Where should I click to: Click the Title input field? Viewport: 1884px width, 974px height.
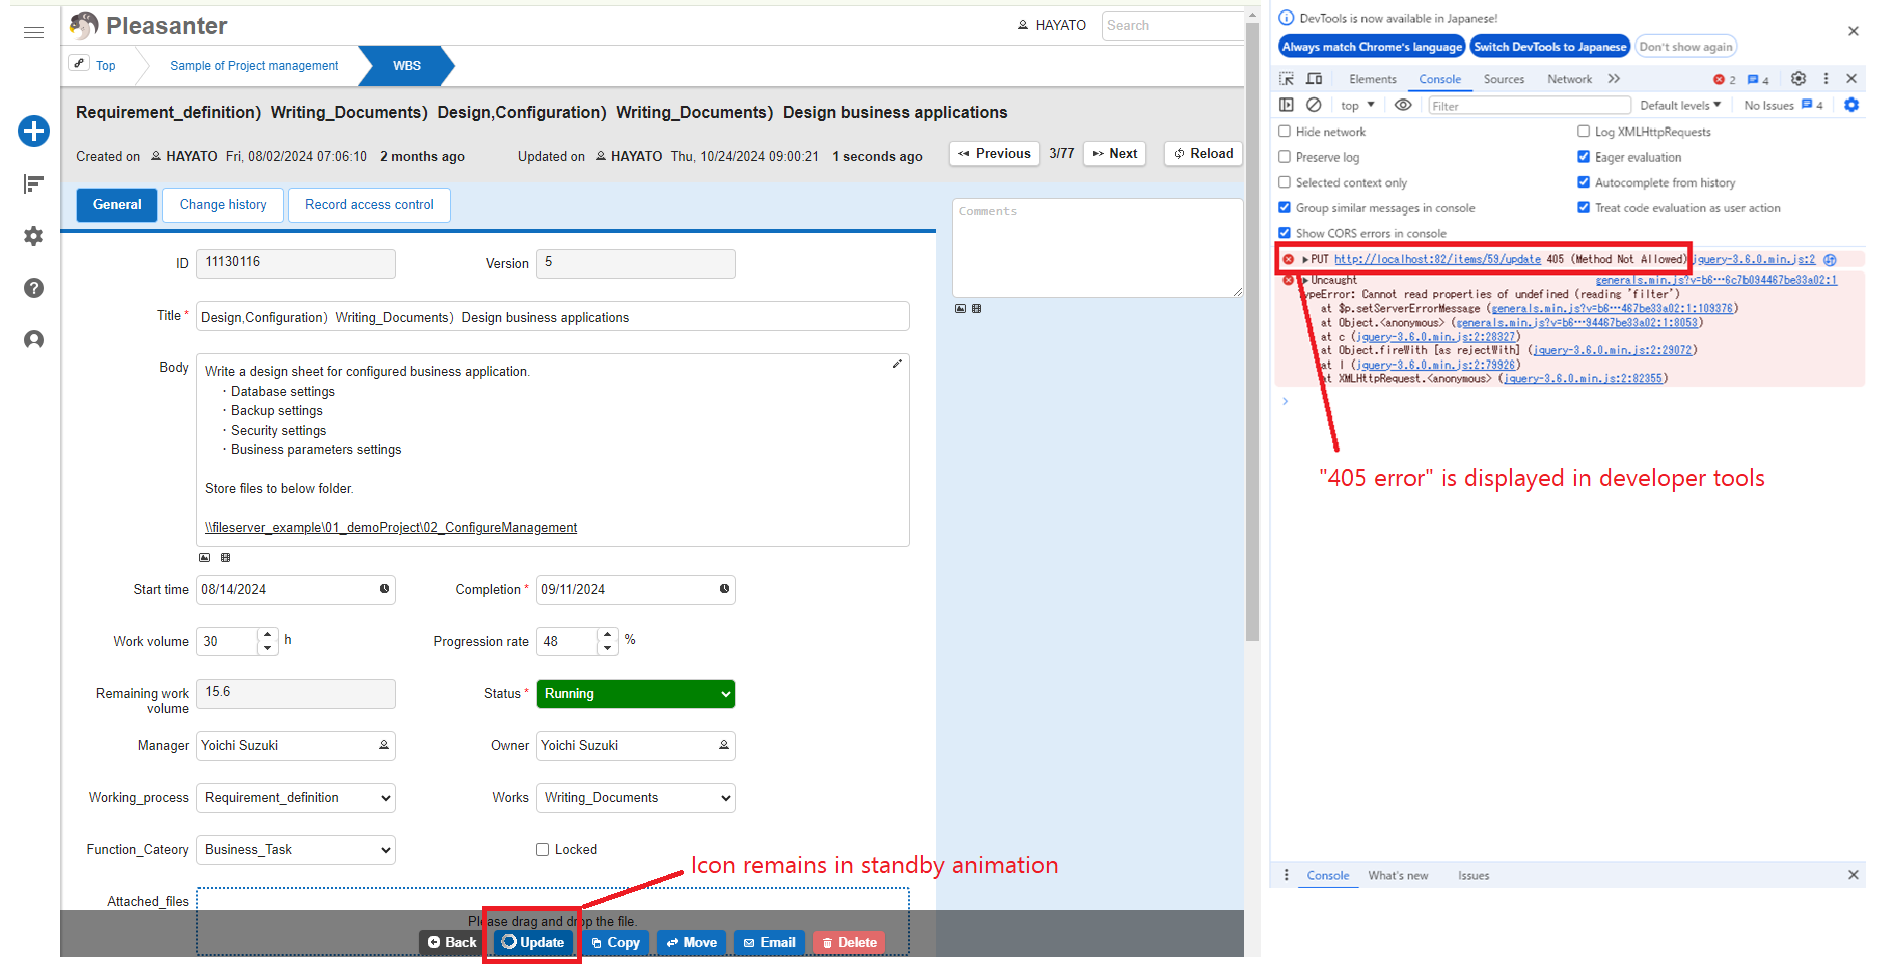click(x=552, y=317)
